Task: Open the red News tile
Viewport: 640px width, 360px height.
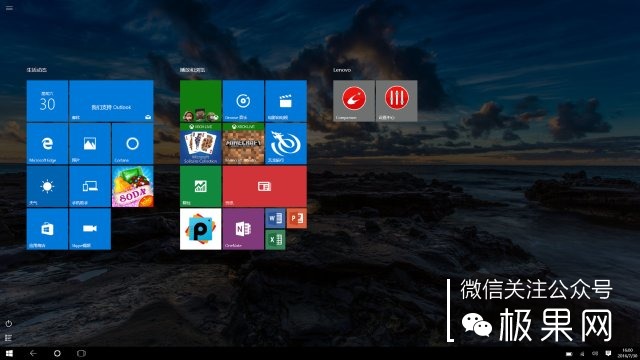Action: 264,187
